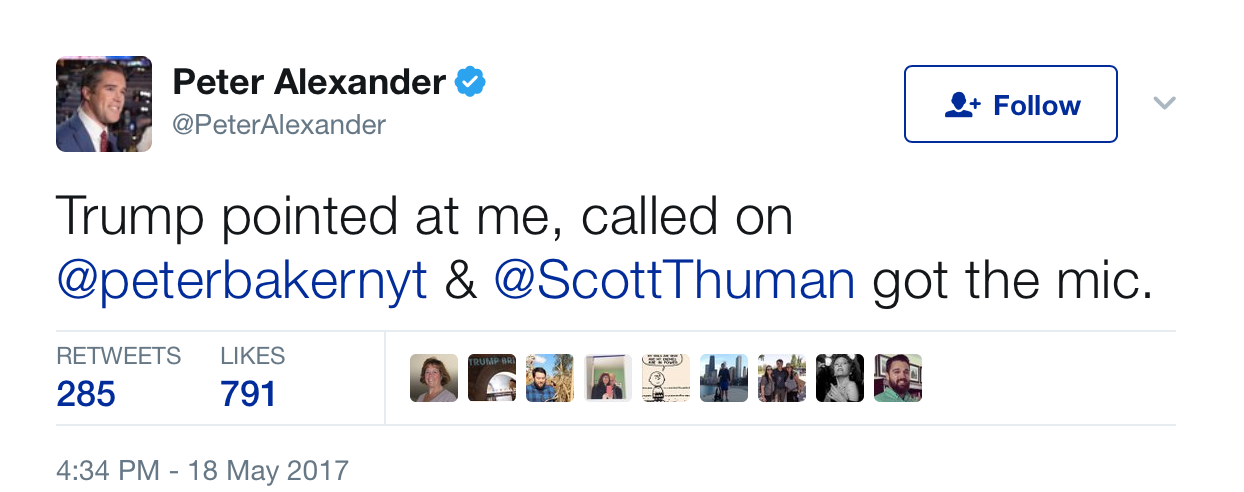The width and height of the screenshot is (1244, 492).
Task: Open the tweet options chevron menu
Action: [x=1164, y=103]
